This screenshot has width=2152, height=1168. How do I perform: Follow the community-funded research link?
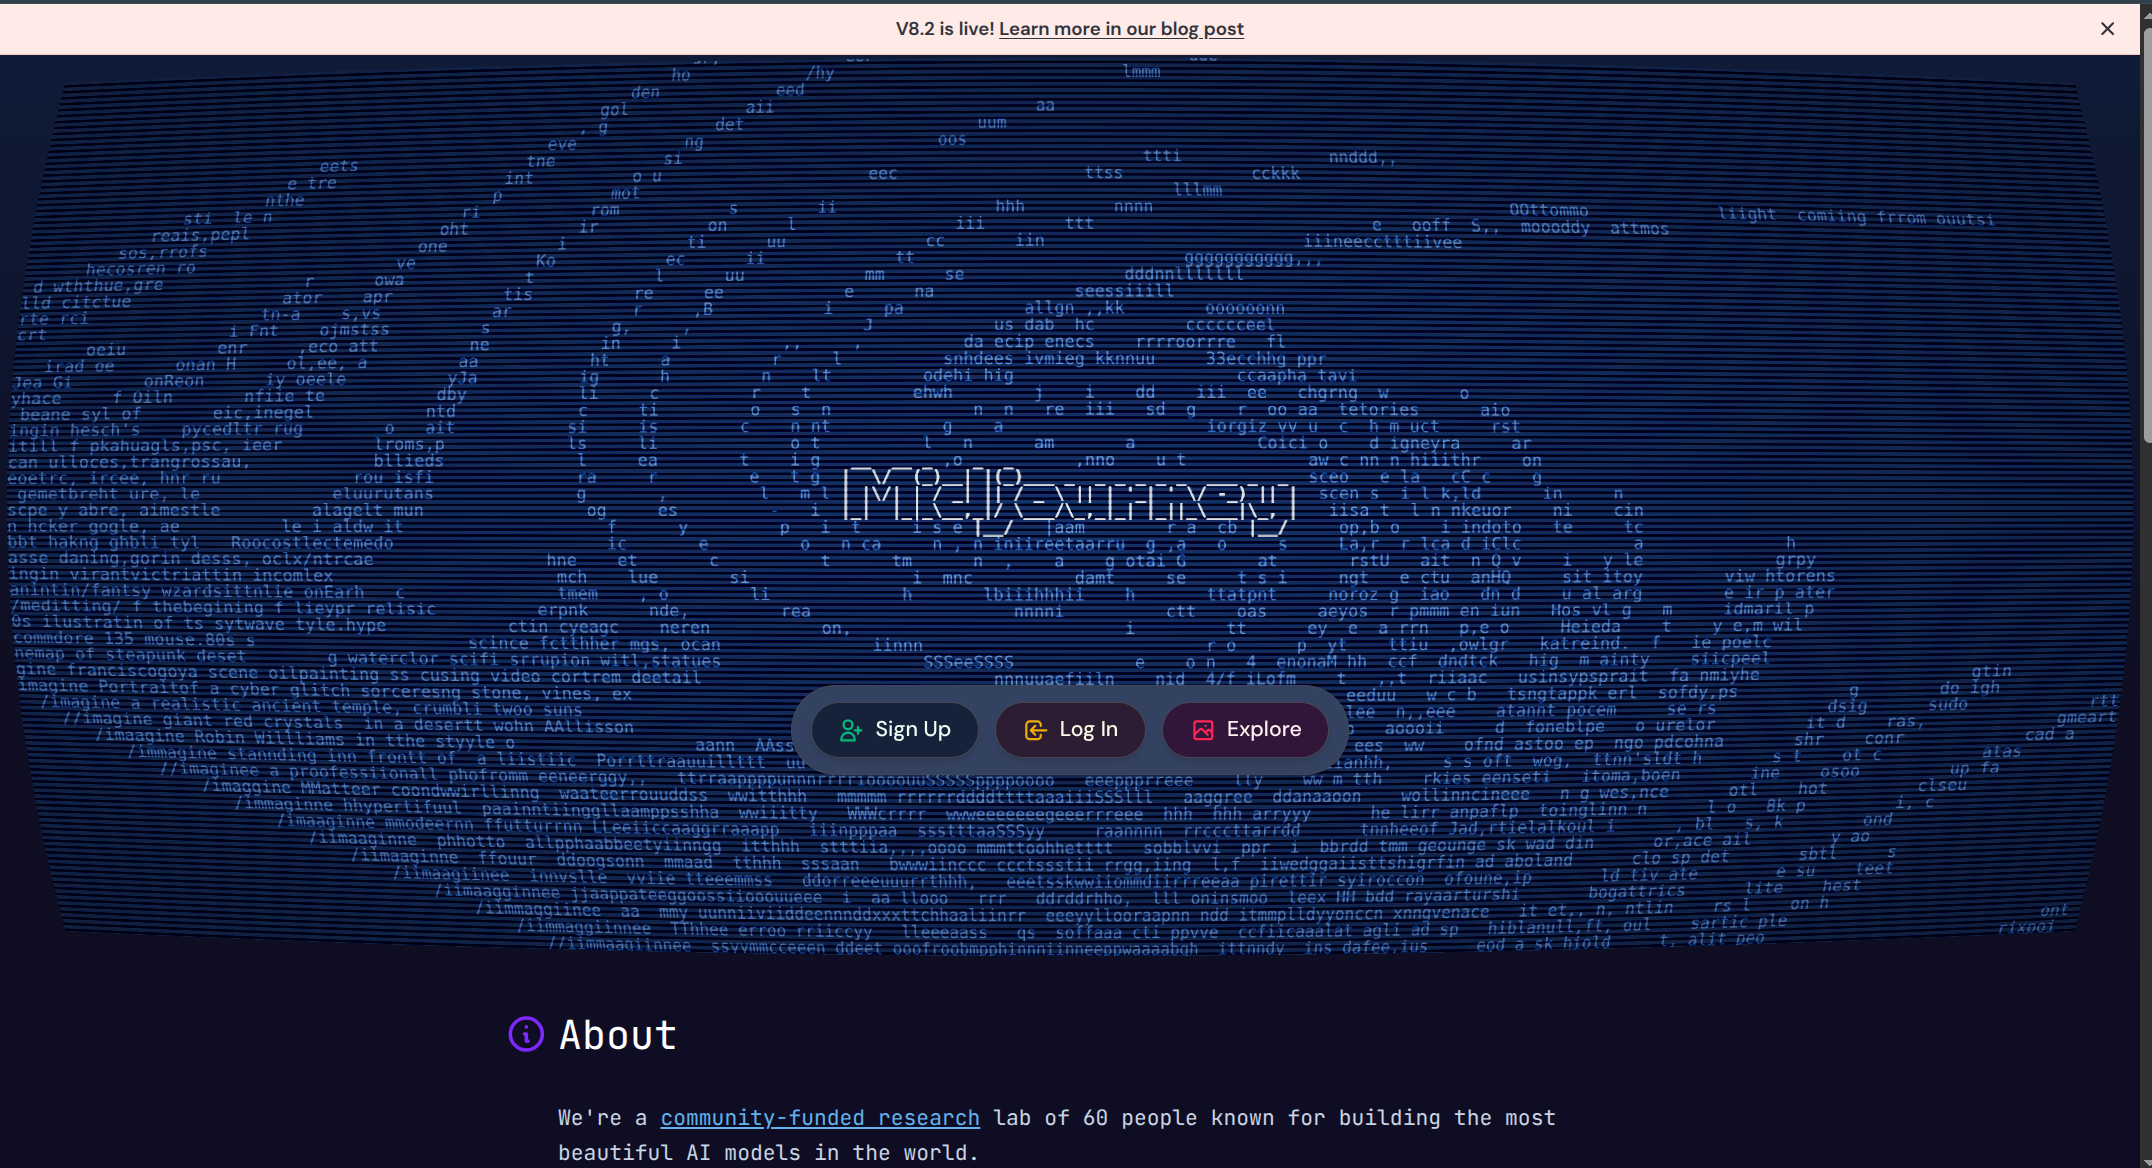point(819,1118)
